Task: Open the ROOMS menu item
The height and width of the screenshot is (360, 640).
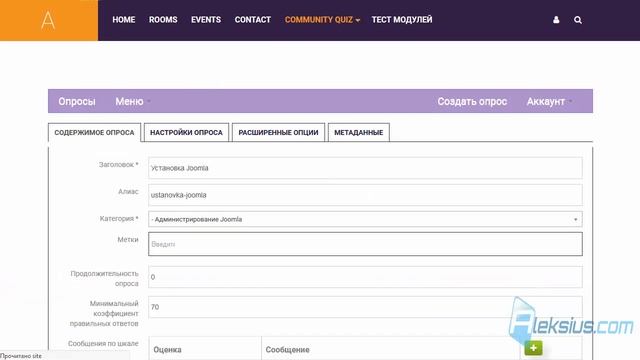Action: pos(163,20)
